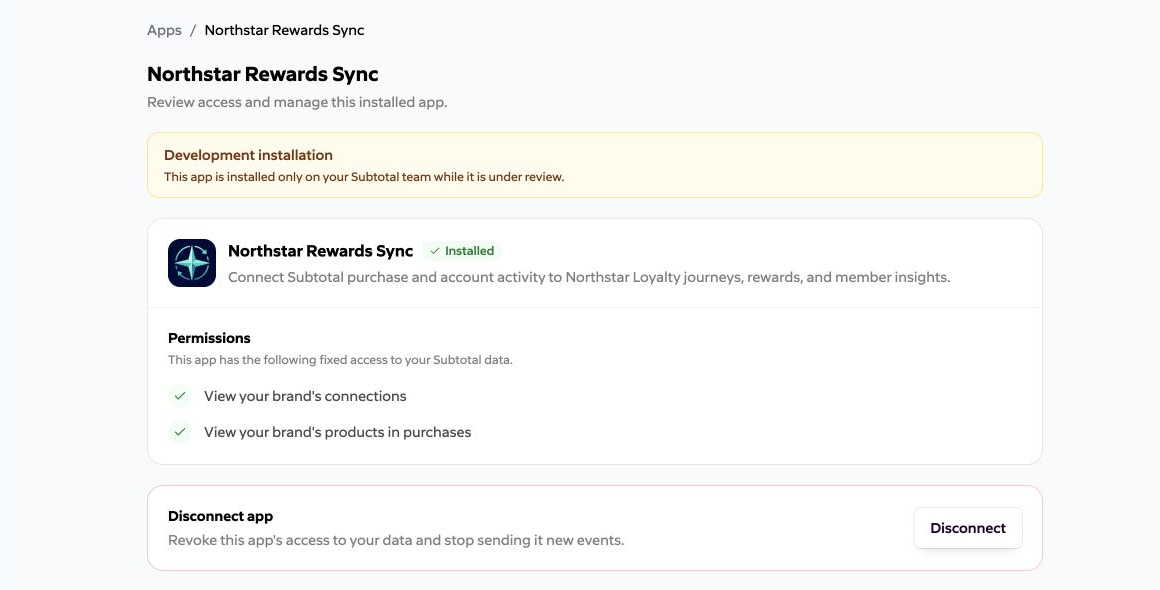
Task: Click the Permissions heading
Action: (209, 338)
